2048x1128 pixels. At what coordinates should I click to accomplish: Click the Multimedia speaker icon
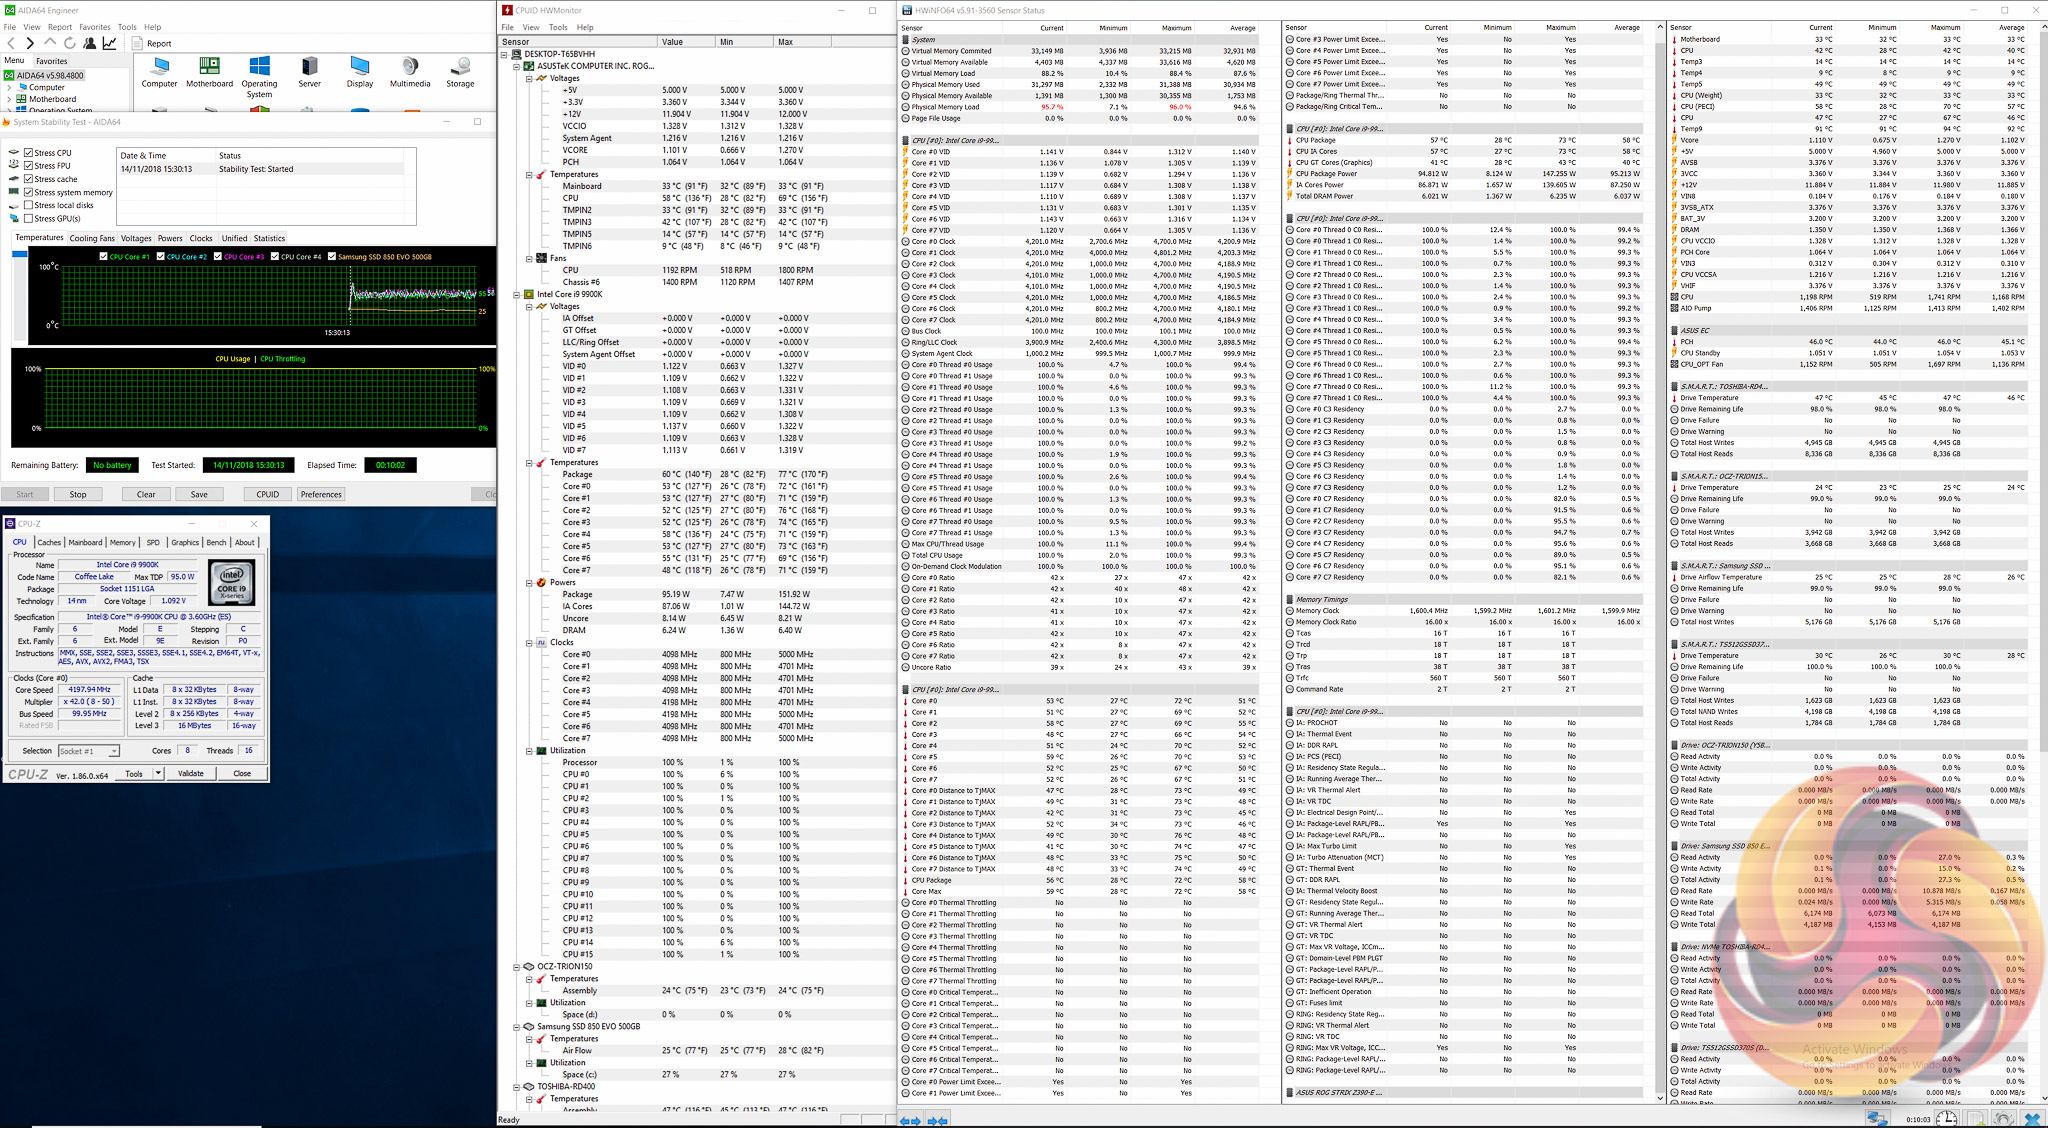pos(410,67)
